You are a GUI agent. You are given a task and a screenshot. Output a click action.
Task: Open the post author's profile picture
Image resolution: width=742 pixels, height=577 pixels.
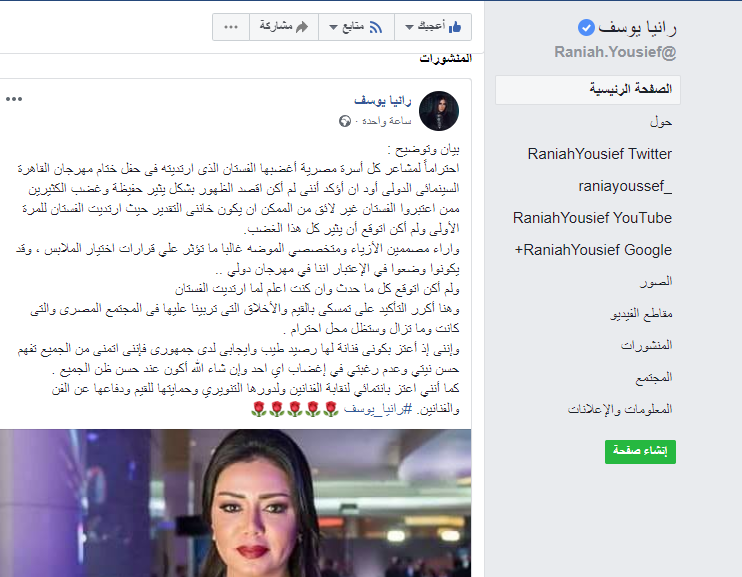pos(439,111)
